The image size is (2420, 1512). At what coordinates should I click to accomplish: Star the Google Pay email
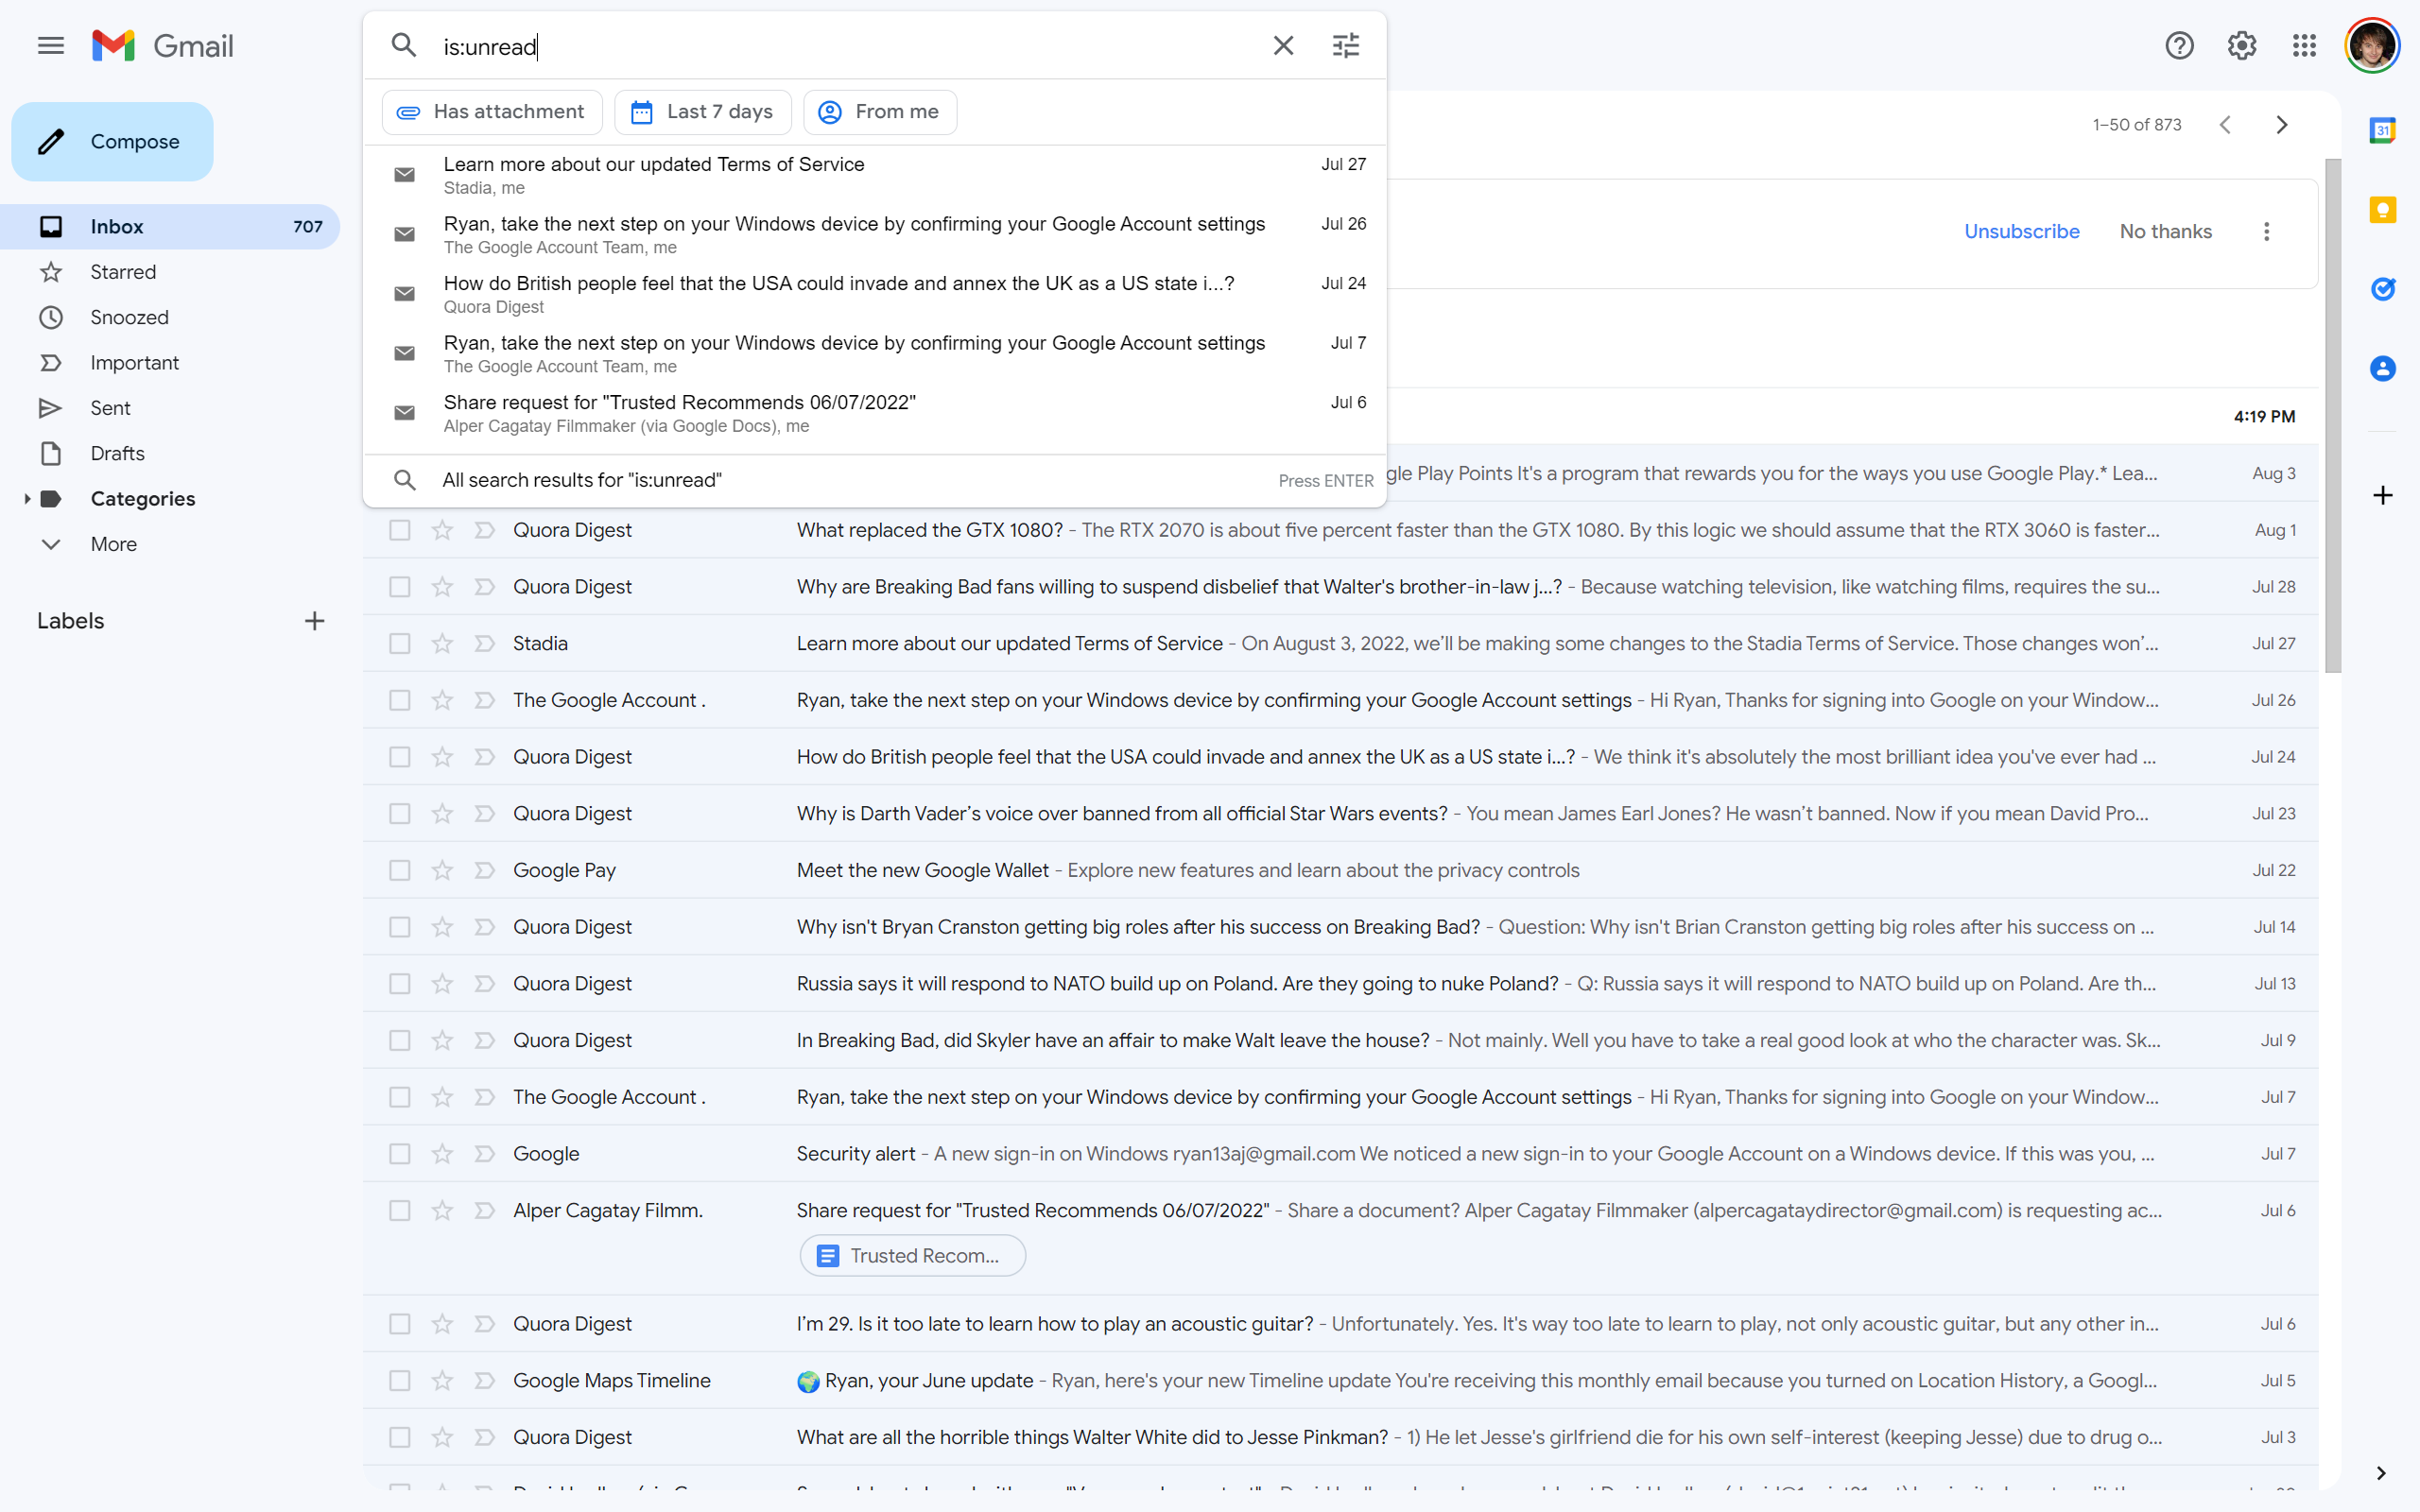[442, 871]
